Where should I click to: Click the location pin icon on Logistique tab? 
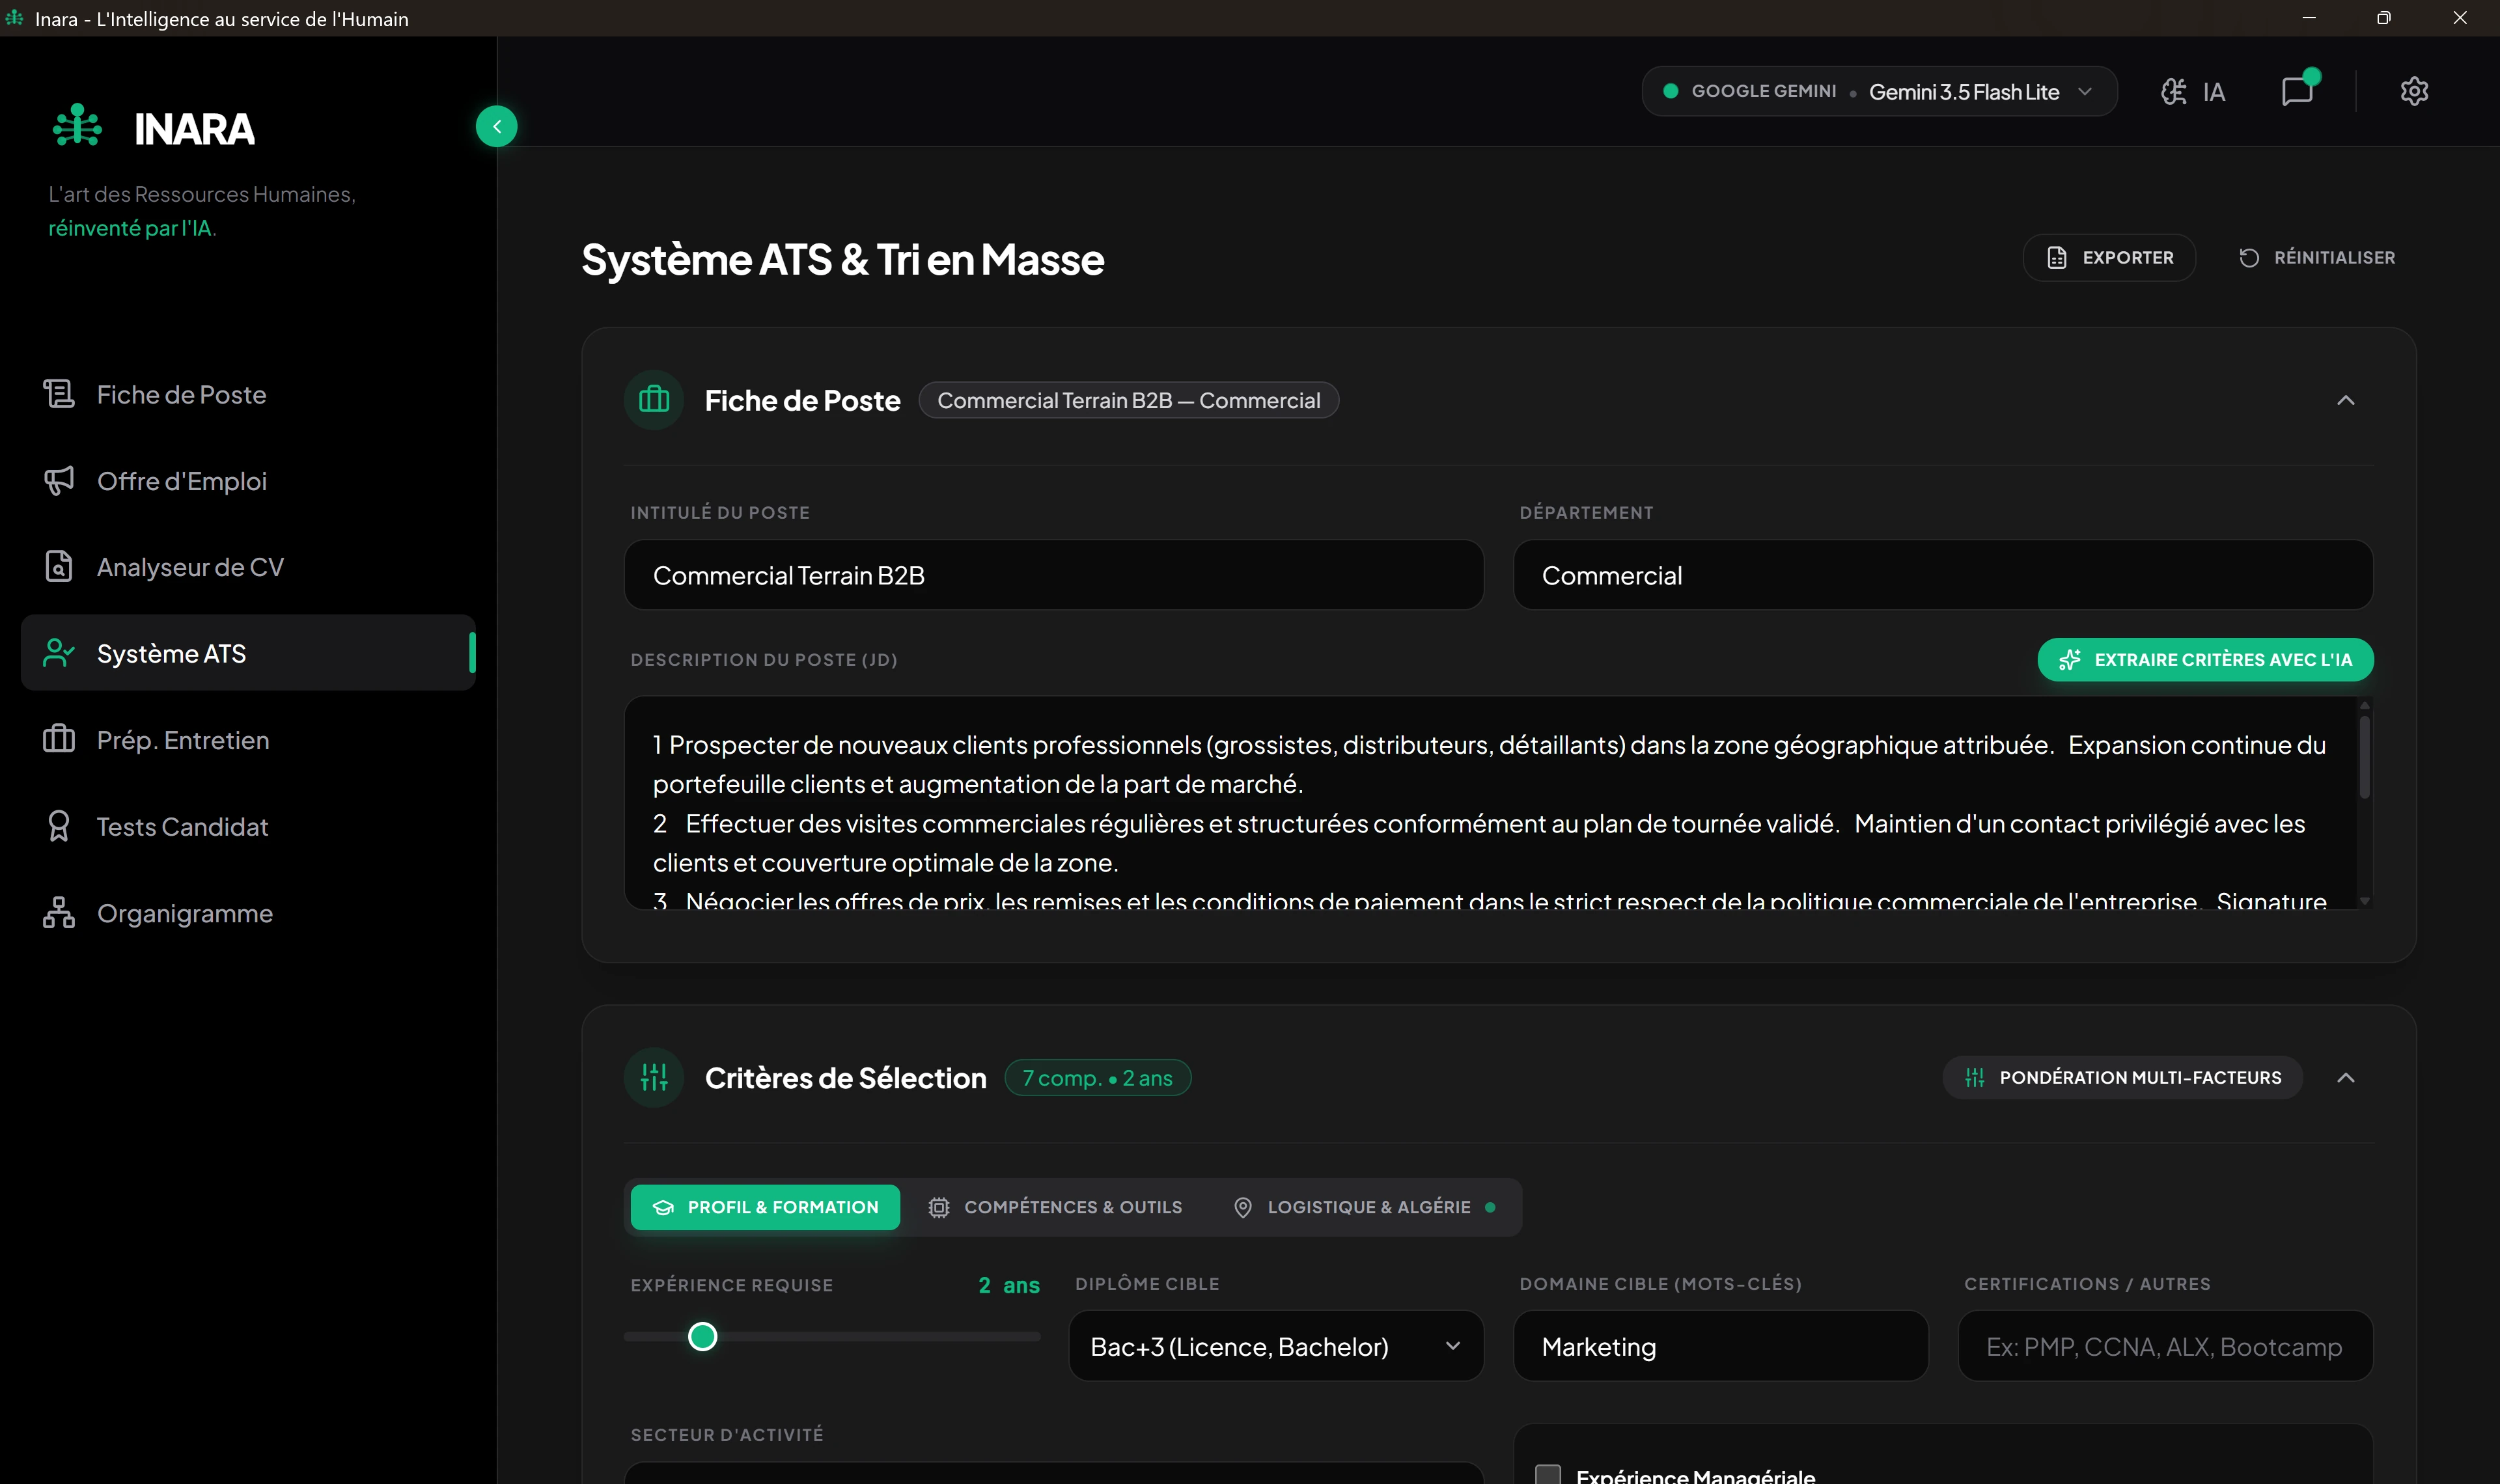point(1242,1207)
